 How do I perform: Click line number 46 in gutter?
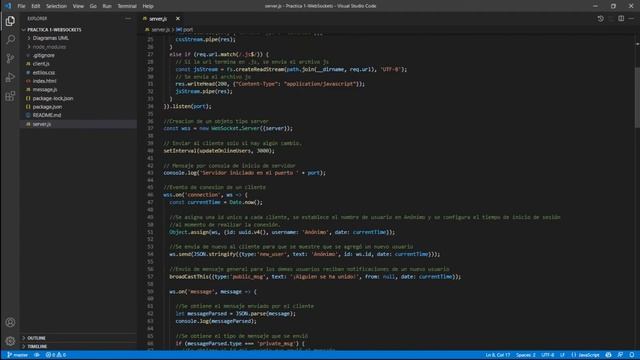pos(150,195)
